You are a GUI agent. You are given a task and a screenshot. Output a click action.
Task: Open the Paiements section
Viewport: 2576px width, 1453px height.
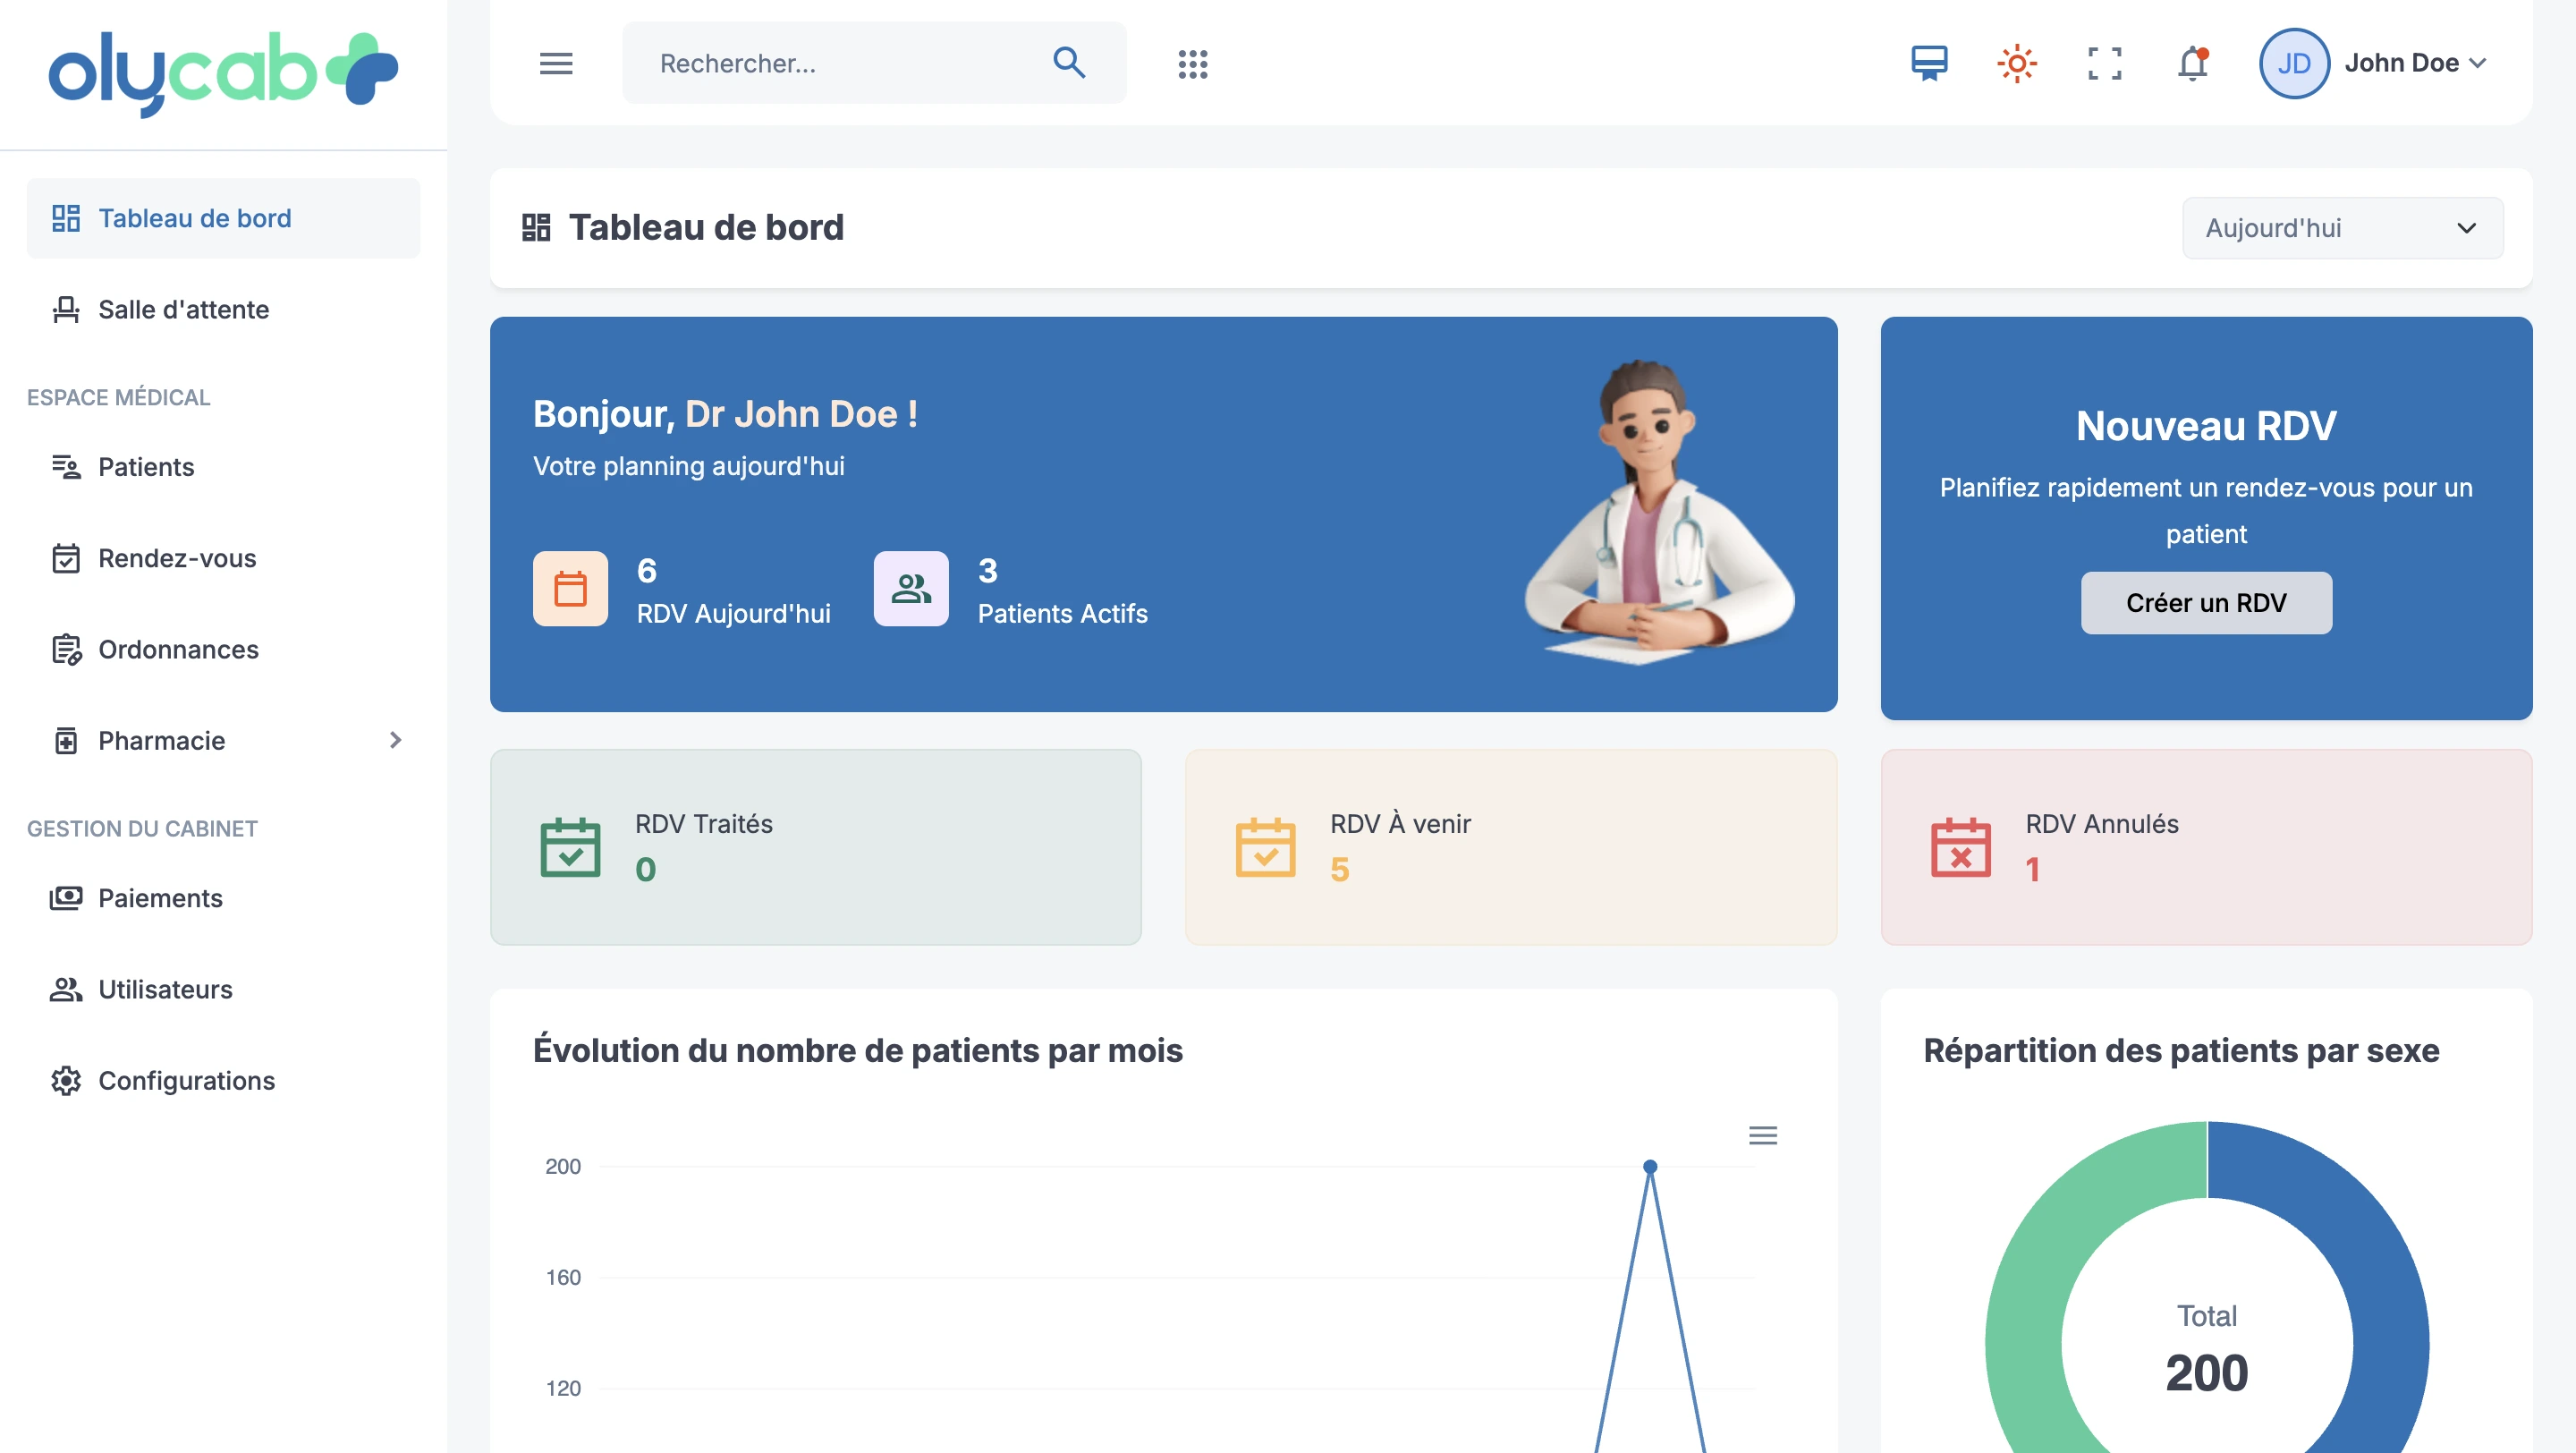point(160,898)
